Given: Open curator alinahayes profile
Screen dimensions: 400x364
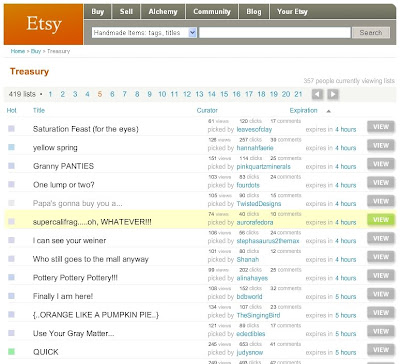Looking at the screenshot, I should 252,278.
